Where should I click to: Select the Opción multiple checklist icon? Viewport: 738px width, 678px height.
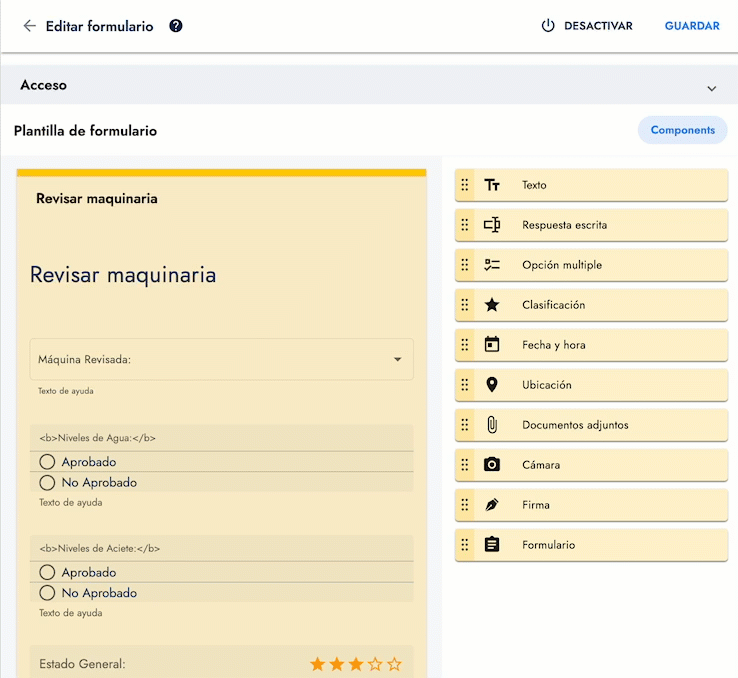[x=492, y=265]
